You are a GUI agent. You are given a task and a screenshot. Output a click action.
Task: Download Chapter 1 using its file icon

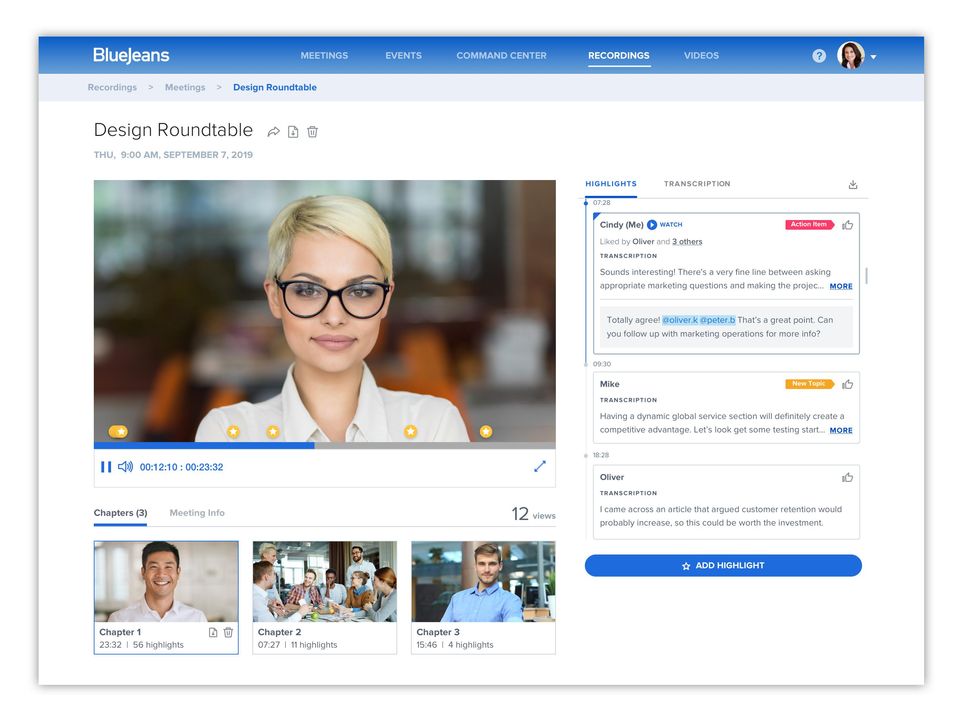coord(213,632)
